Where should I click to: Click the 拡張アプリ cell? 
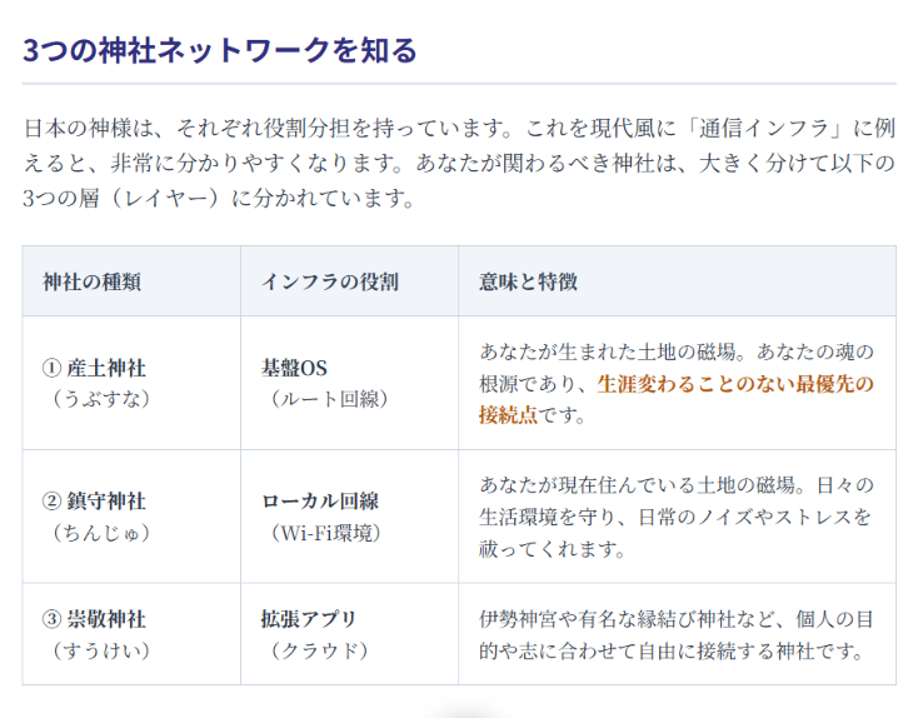coord(350,634)
